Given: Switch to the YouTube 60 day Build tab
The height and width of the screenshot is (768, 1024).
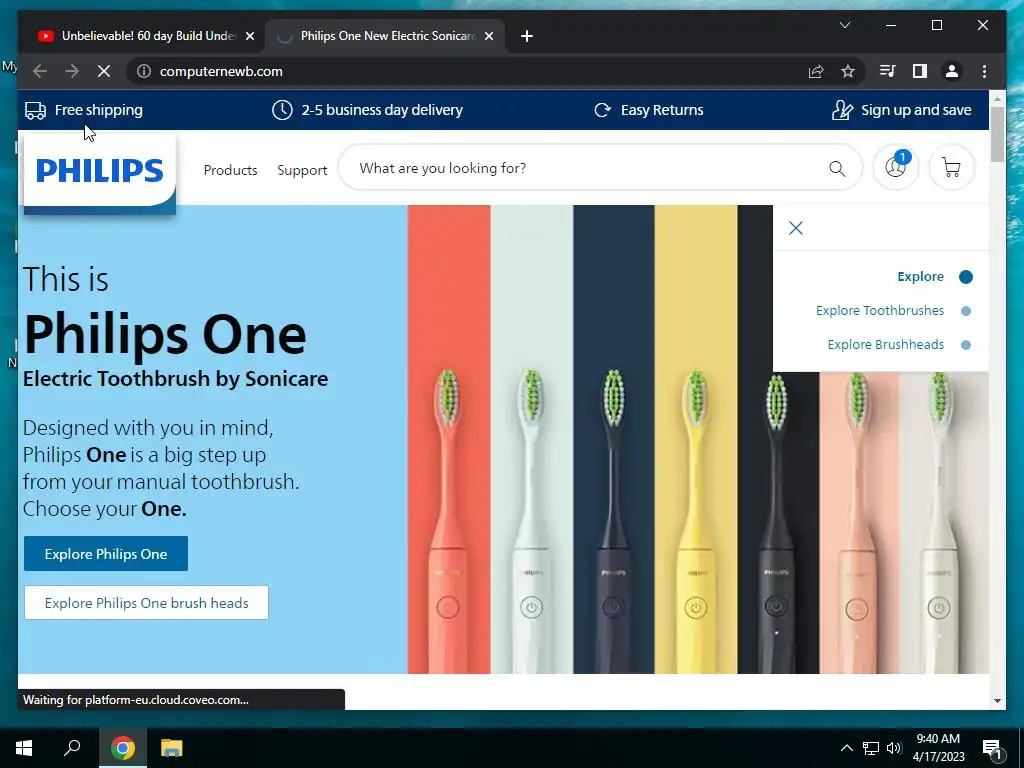Looking at the screenshot, I should click(144, 36).
